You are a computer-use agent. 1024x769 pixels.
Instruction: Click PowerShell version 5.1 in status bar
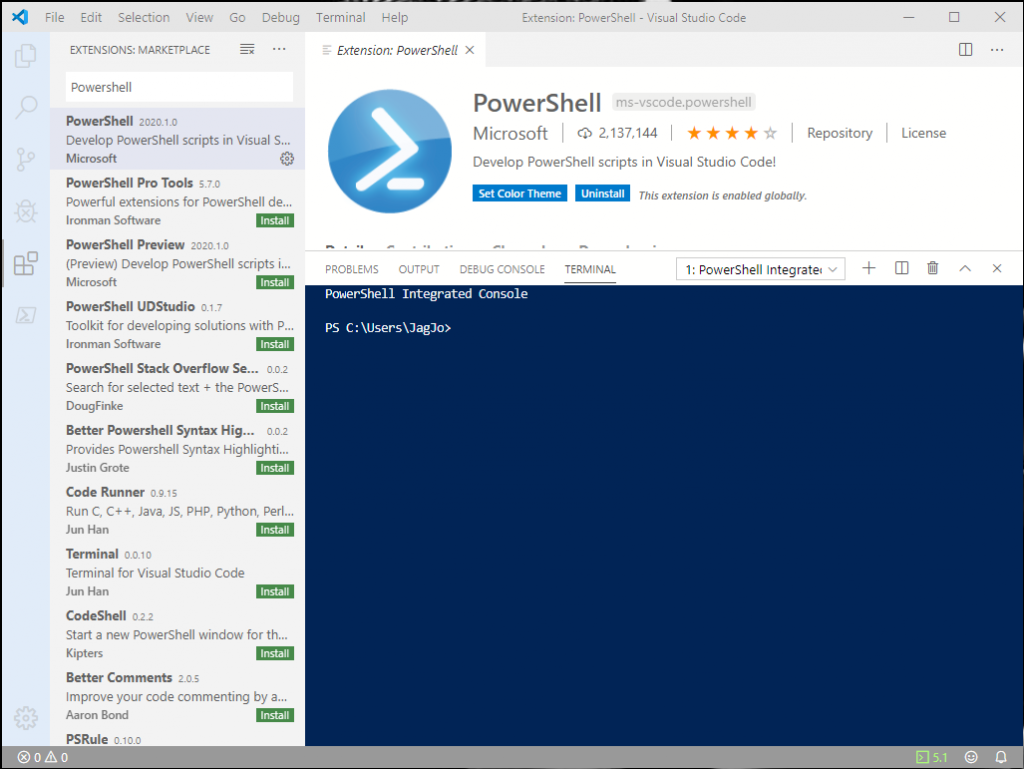[932, 757]
